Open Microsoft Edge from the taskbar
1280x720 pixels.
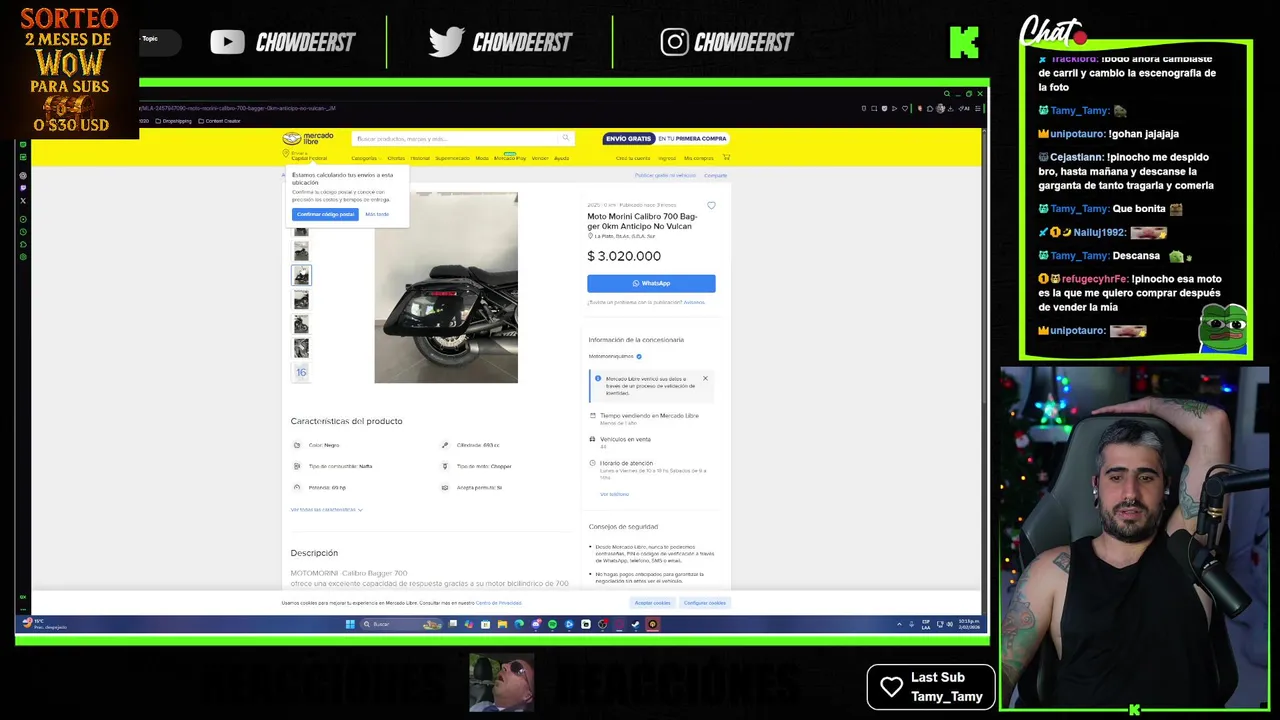click(x=519, y=624)
